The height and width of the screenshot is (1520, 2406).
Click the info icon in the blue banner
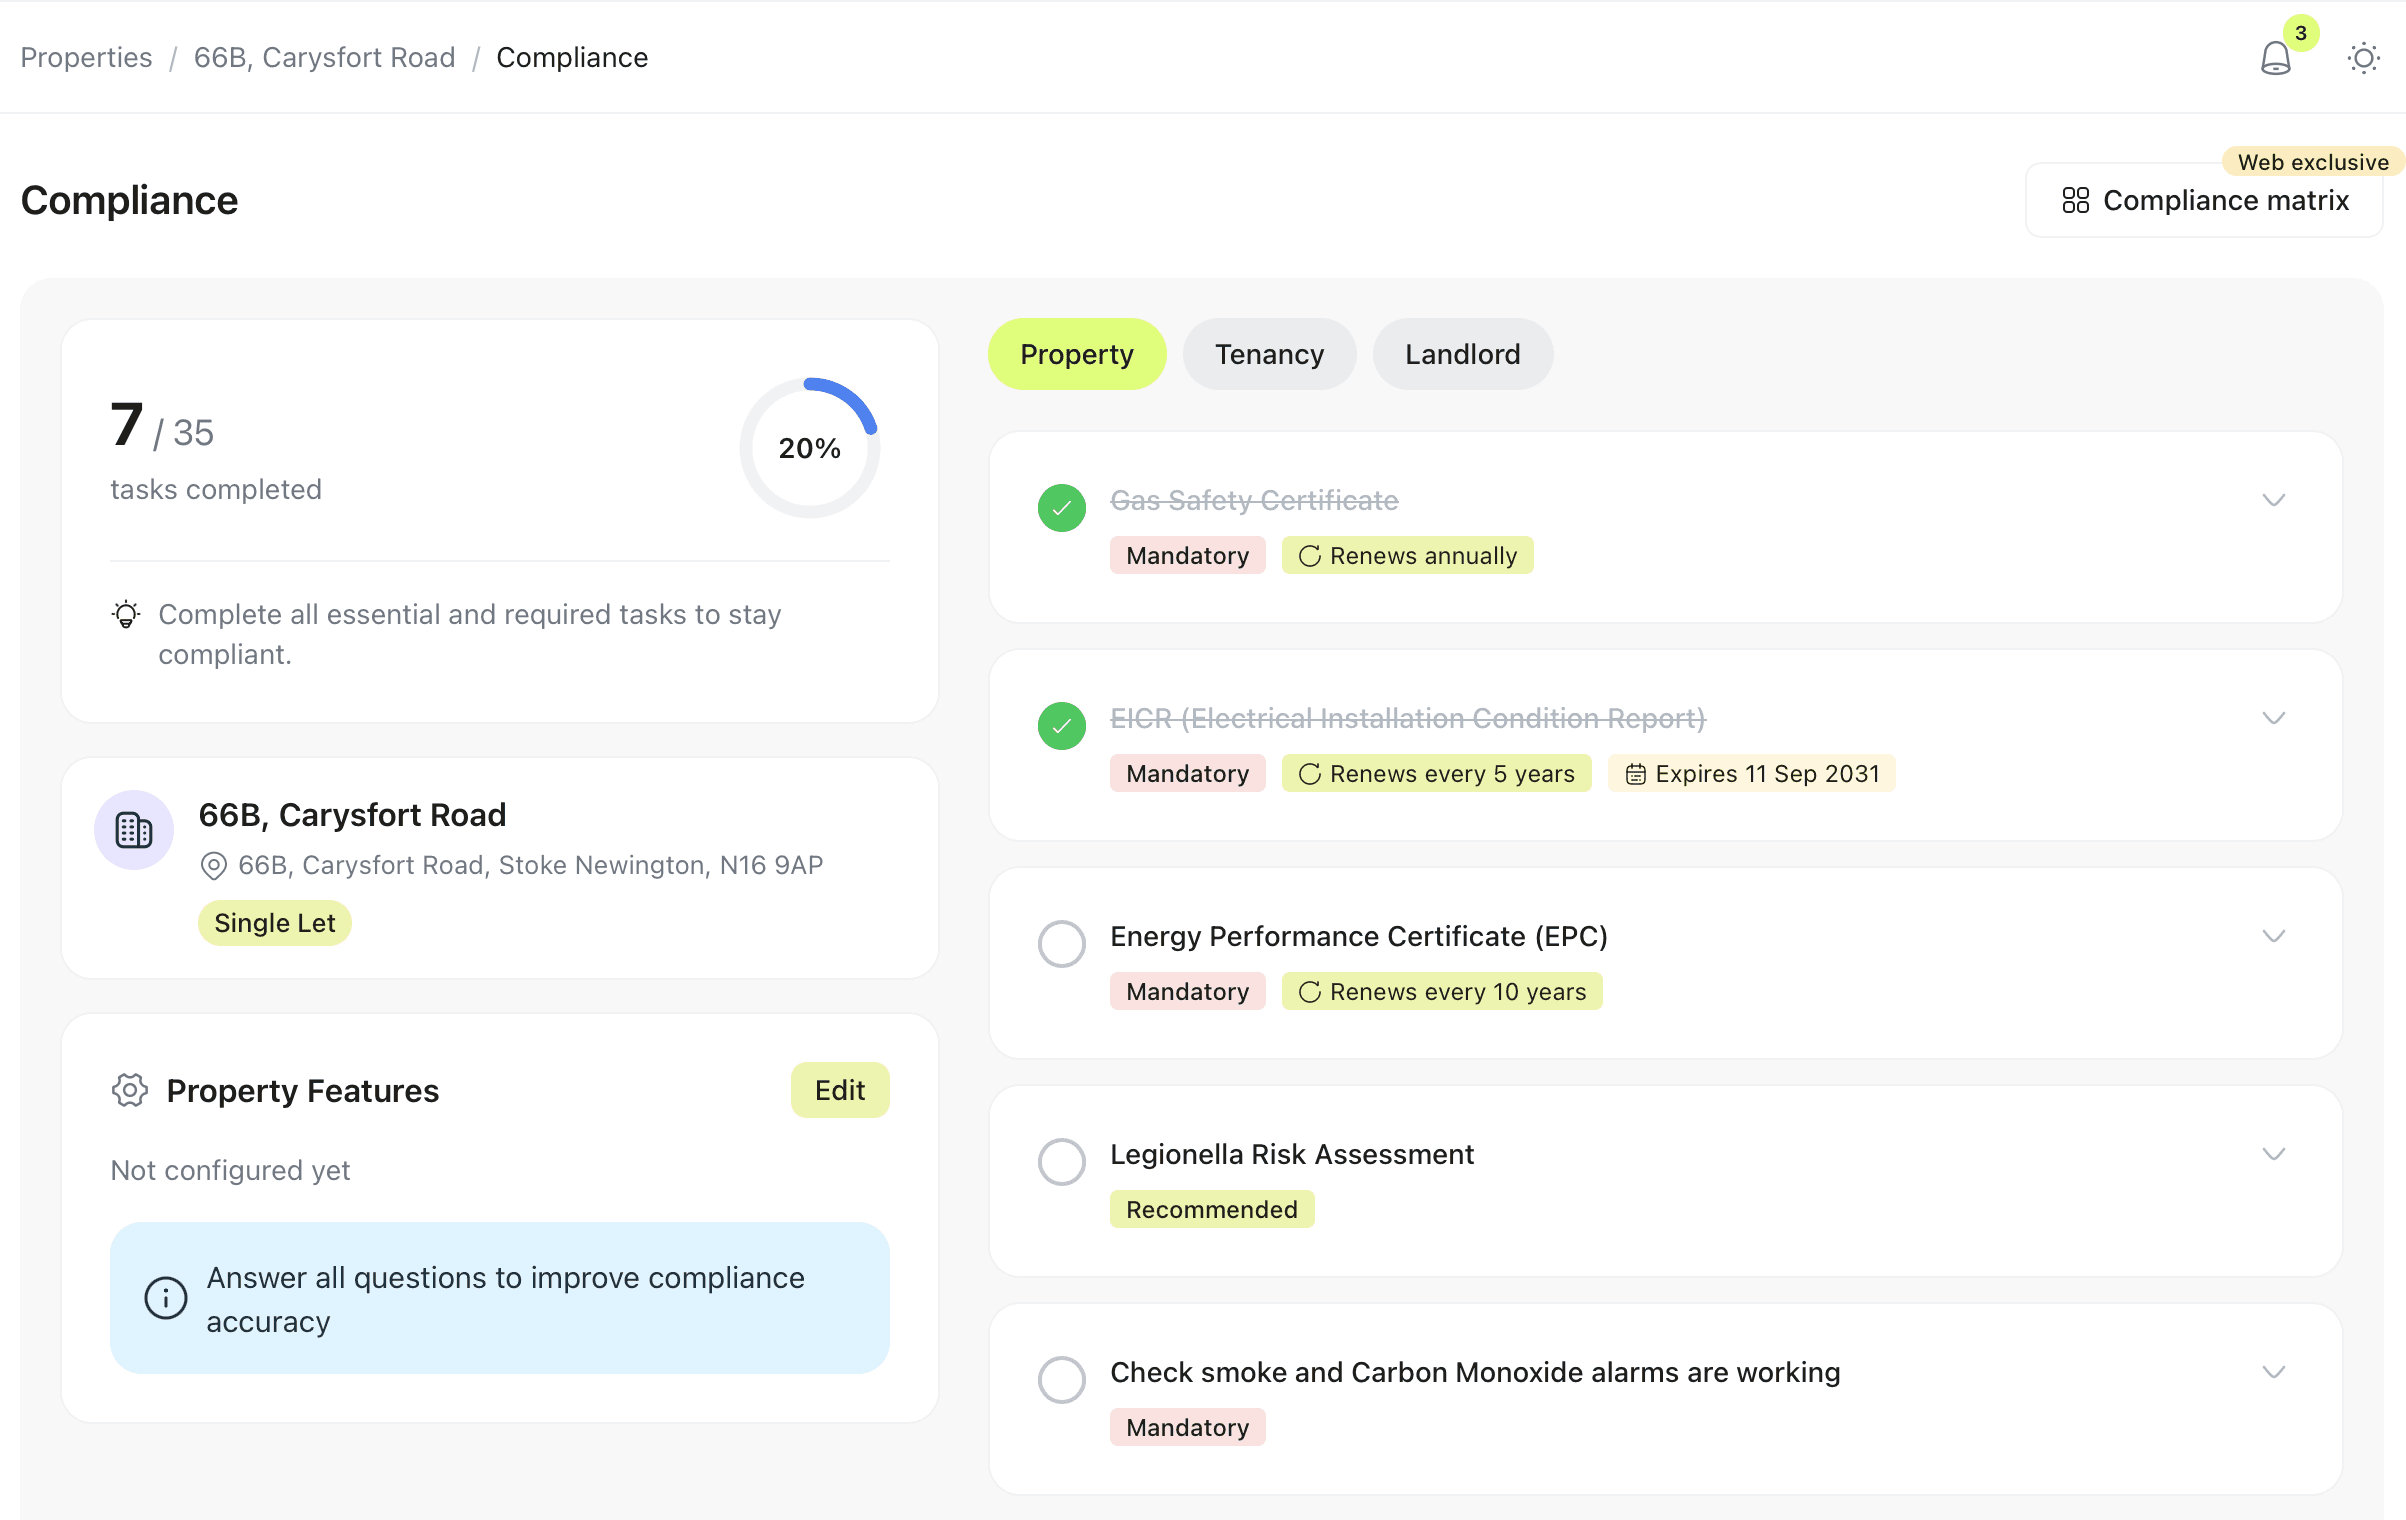click(166, 1298)
